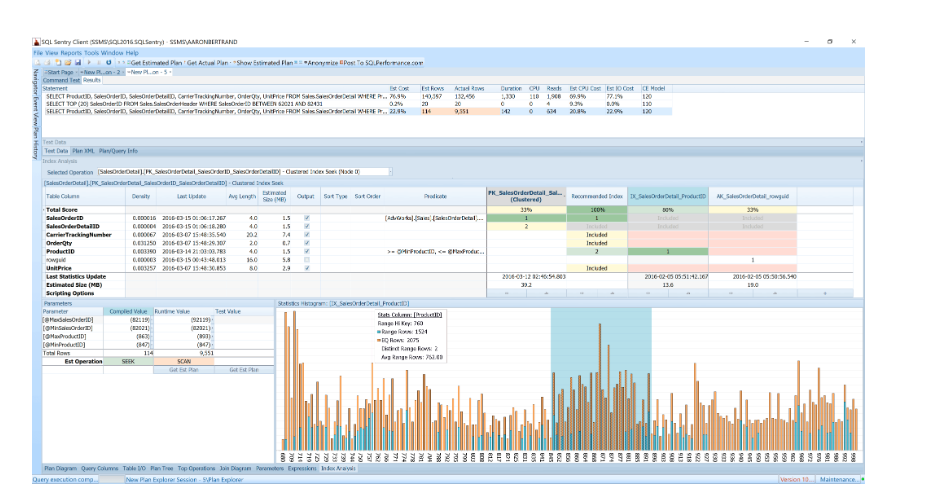Enable the Output checkbox for rowguid
This screenshot has height=494, width=925.
coord(306,260)
